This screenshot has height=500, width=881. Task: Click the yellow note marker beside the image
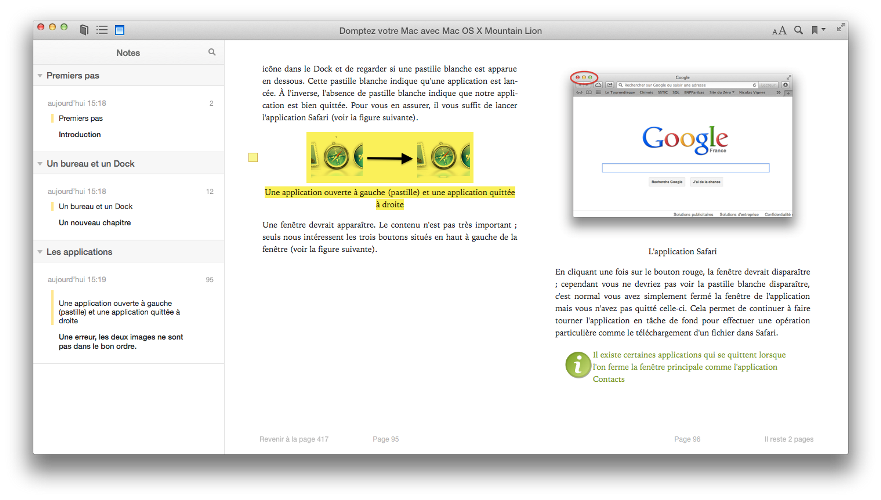click(x=253, y=157)
